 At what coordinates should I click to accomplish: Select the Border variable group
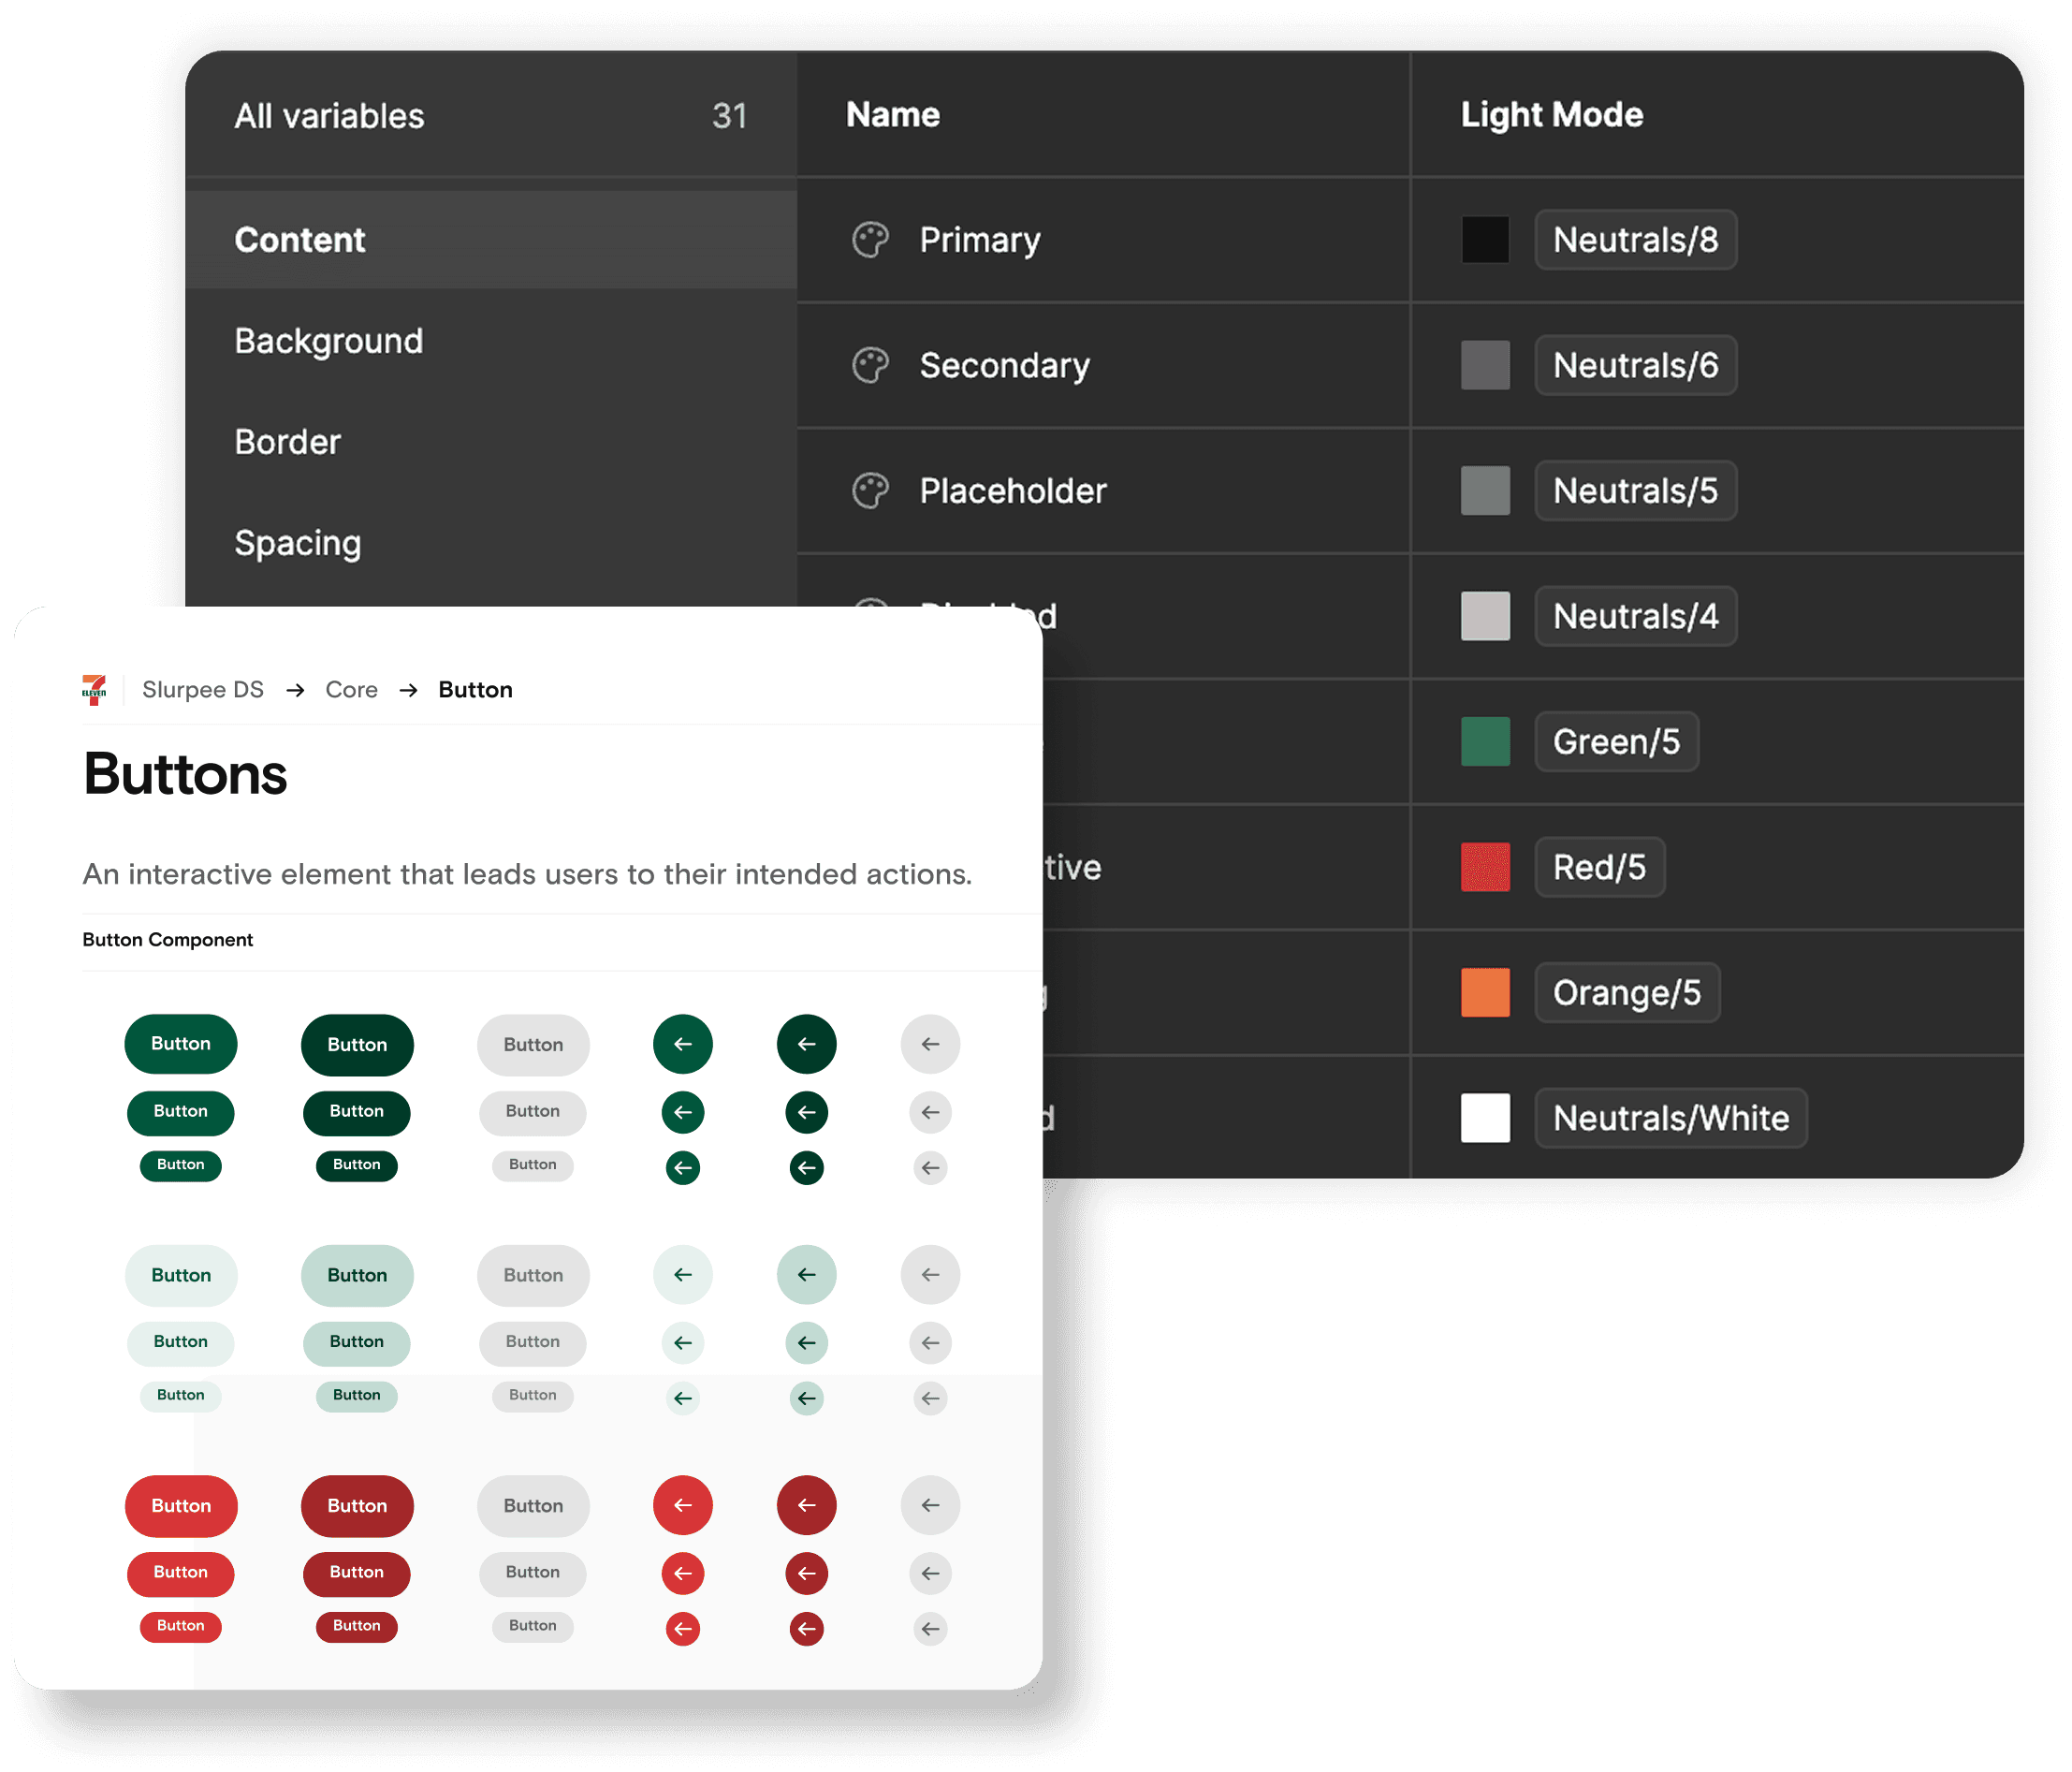point(288,442)
